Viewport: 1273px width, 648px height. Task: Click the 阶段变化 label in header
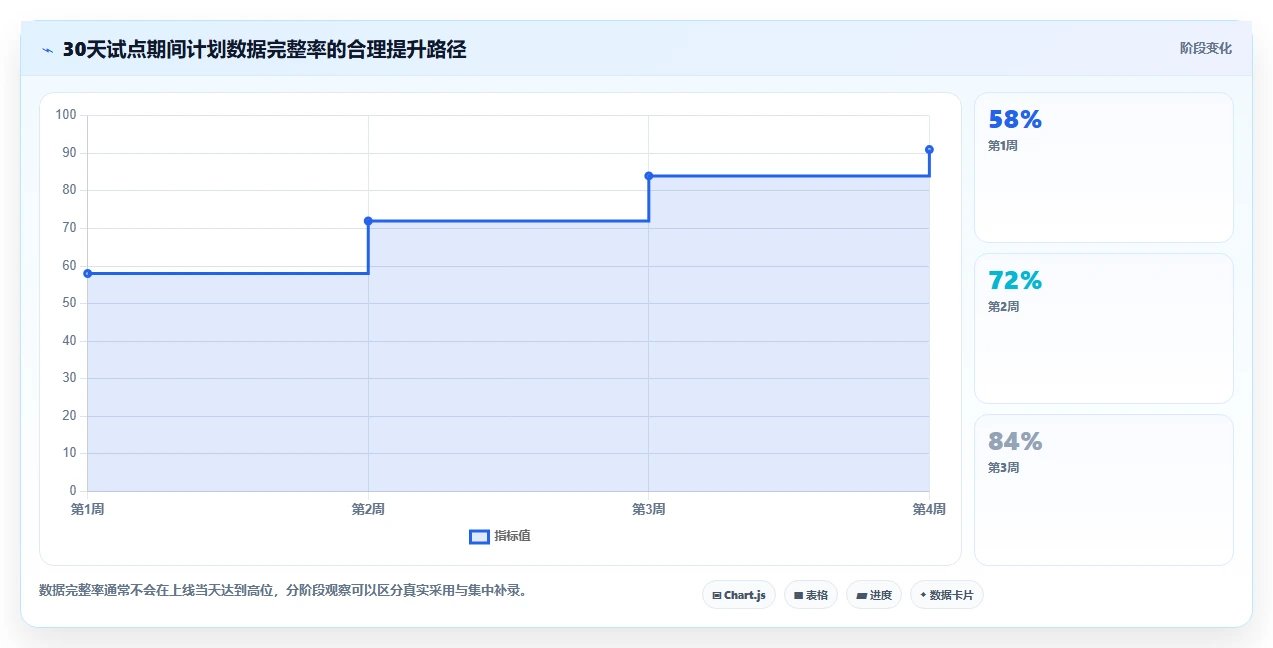click(1205, 48)
